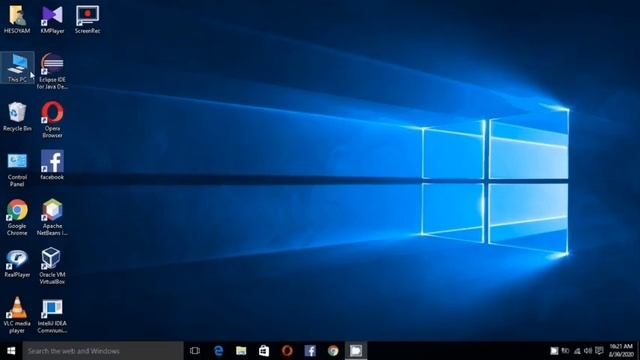
Task: Select the Recycle Bin icon
Action: click(17, 117)
